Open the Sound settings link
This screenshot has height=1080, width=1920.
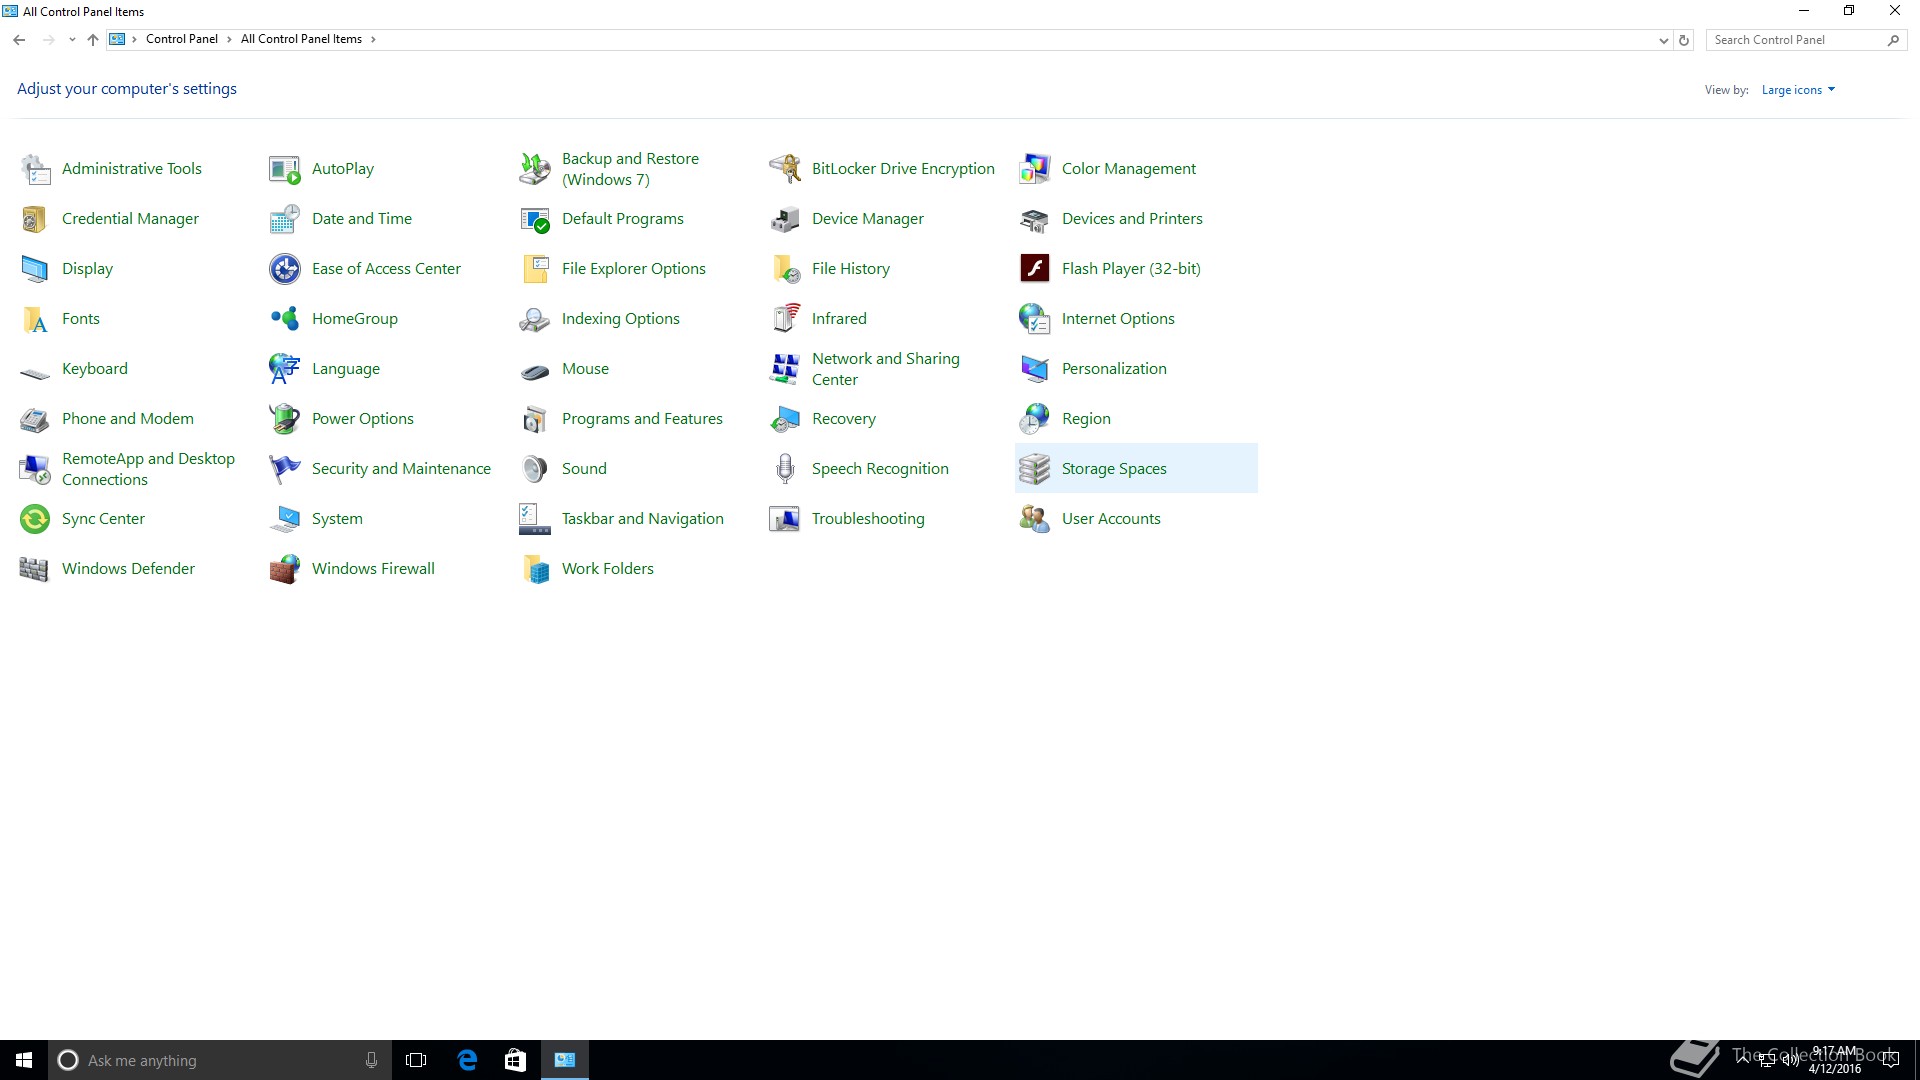(x=584, y=469)
